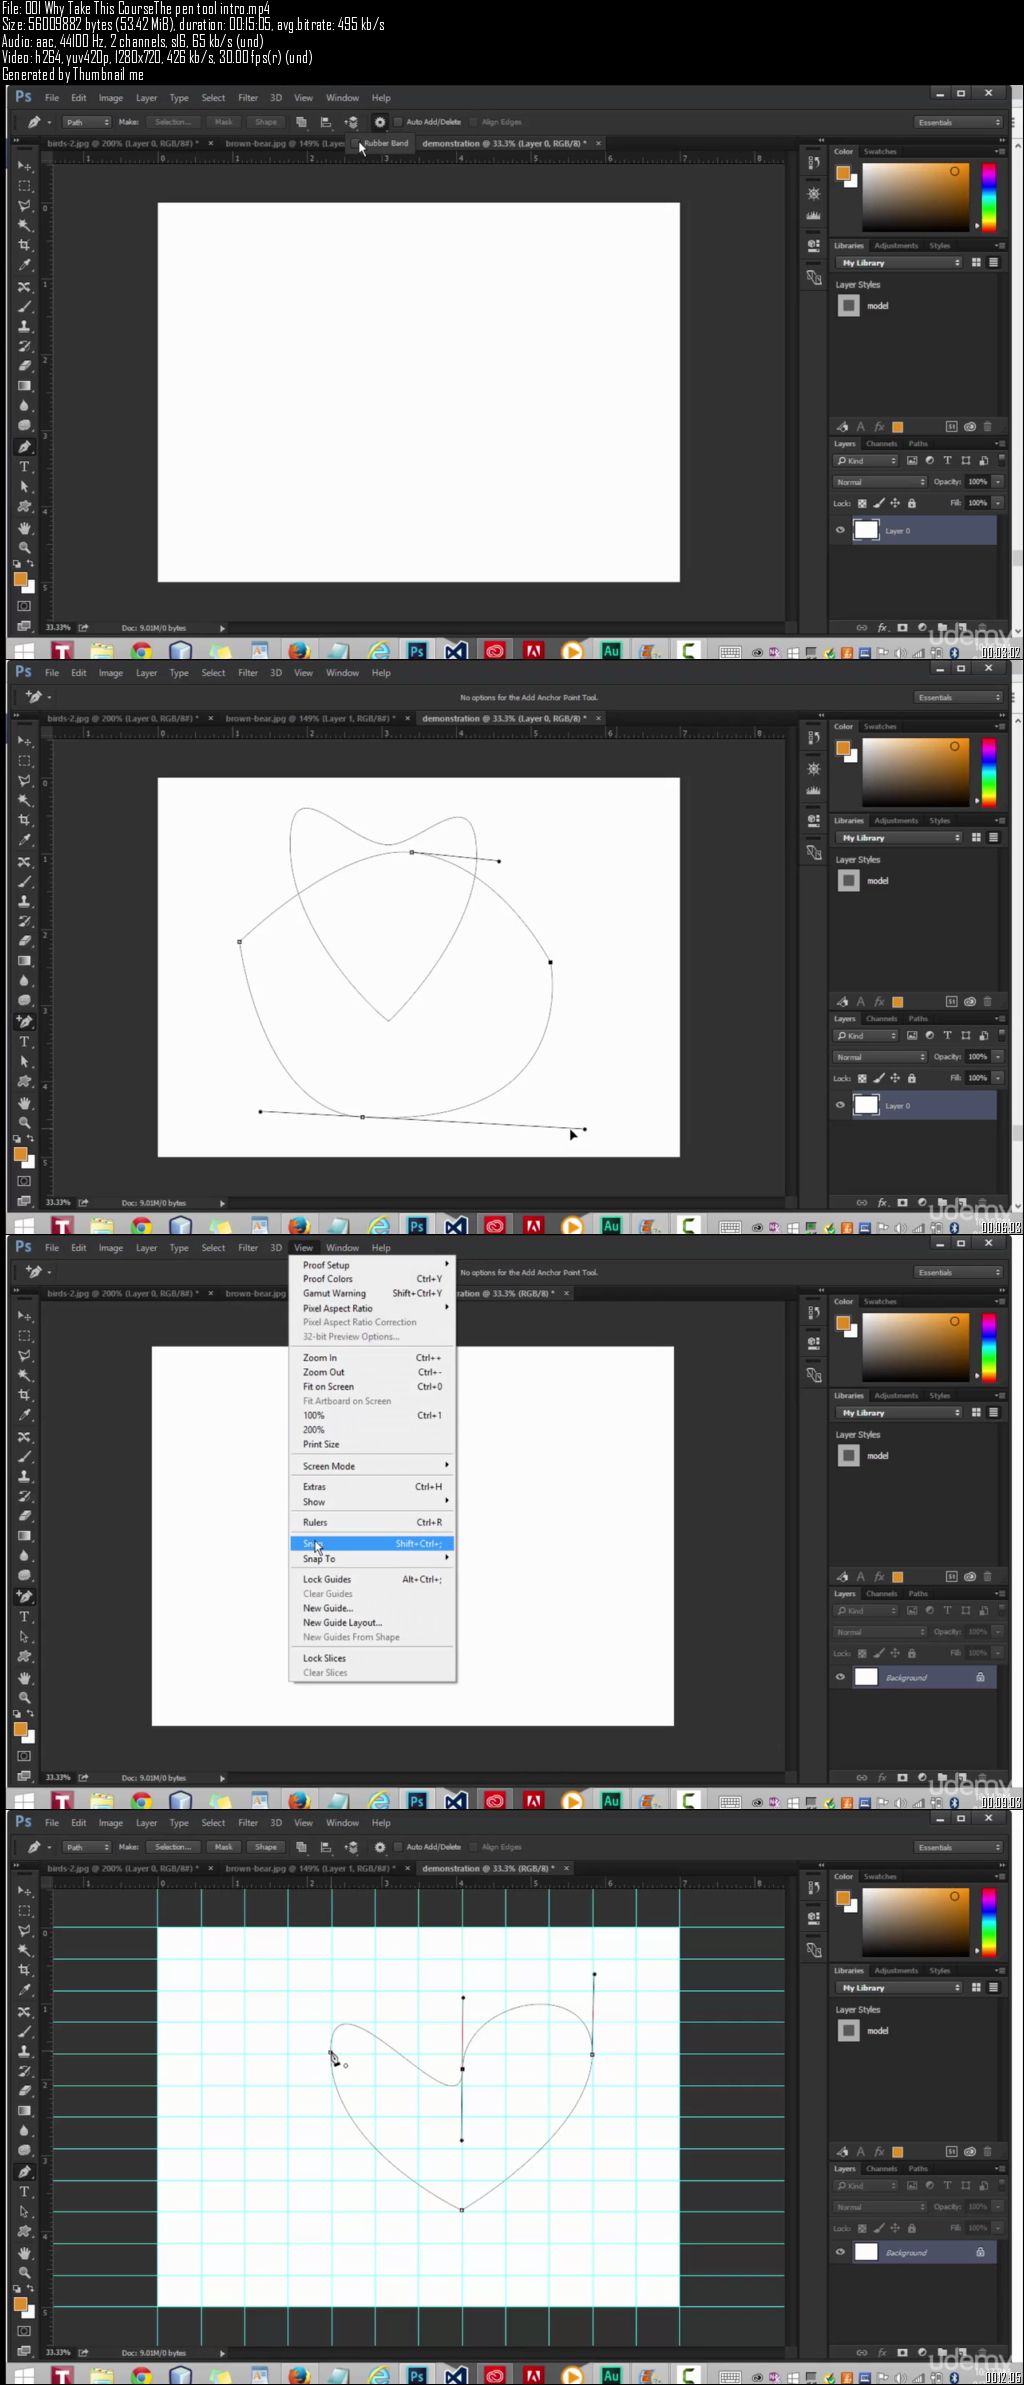This screenshot has height=2385, width=1024.
Task: Select Lasso tool in the 00:03:02 frame
Action: tap(25, 206)
